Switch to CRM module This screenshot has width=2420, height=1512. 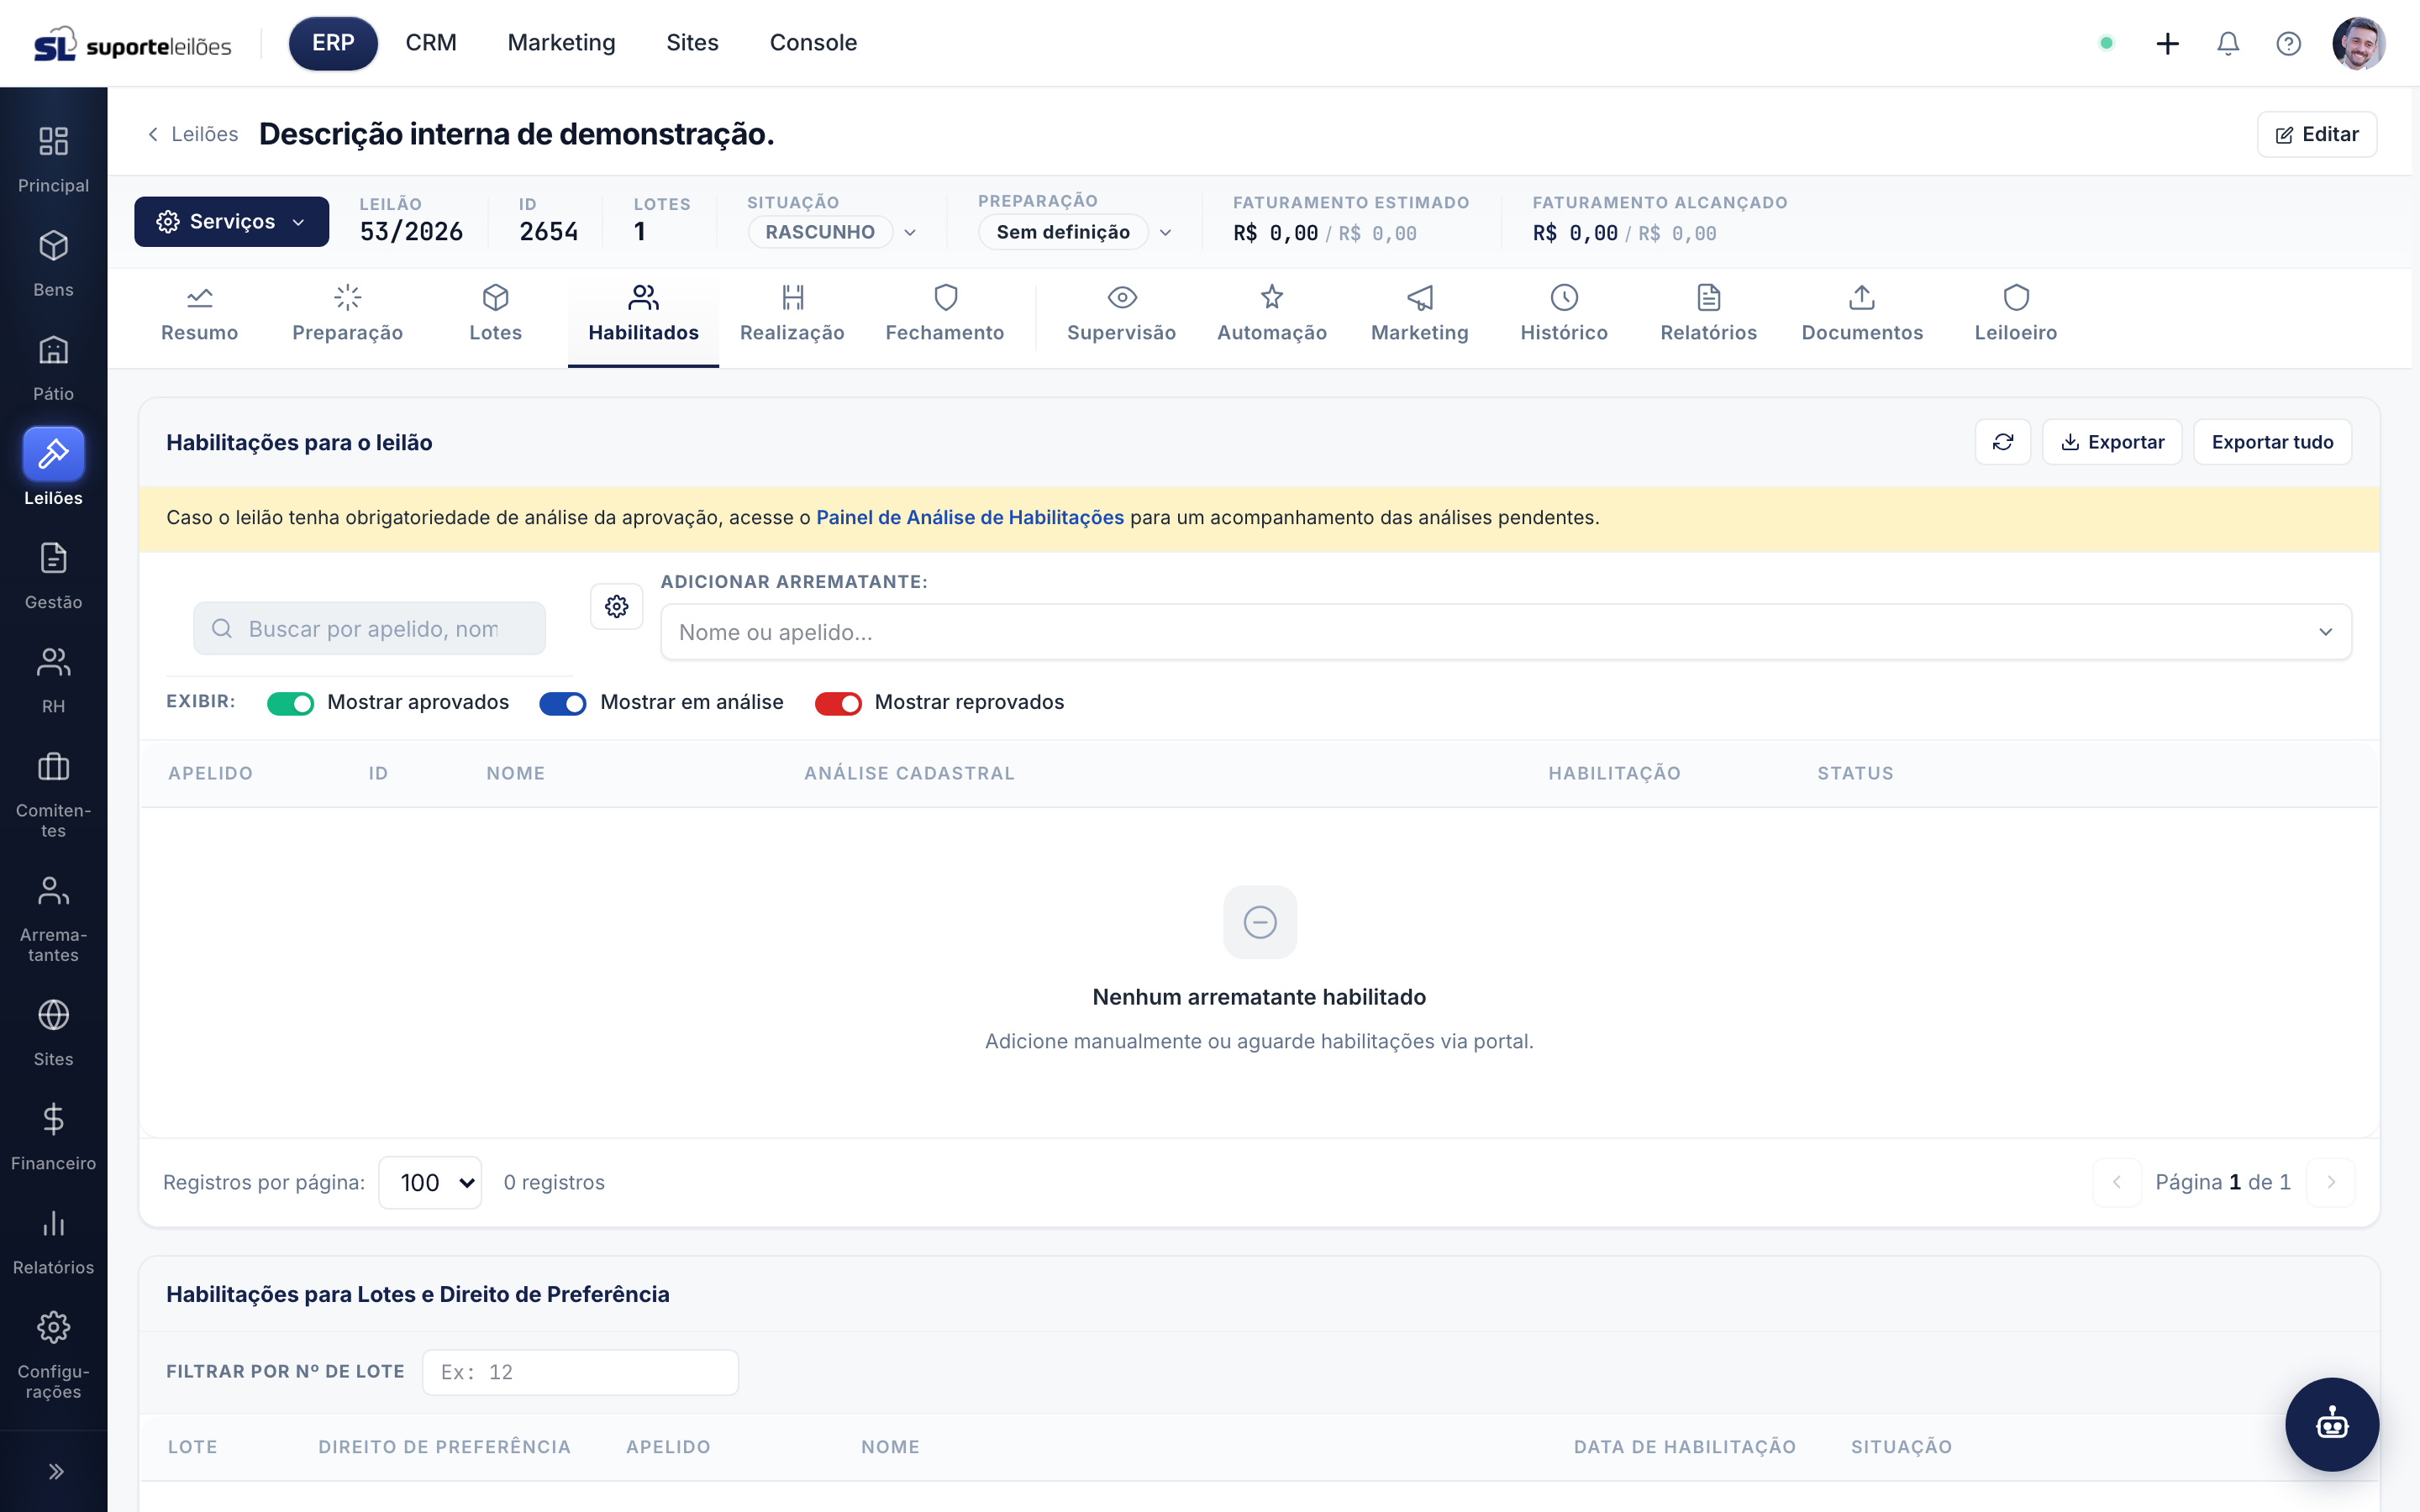pyautogui.click(x=431, y=43)
